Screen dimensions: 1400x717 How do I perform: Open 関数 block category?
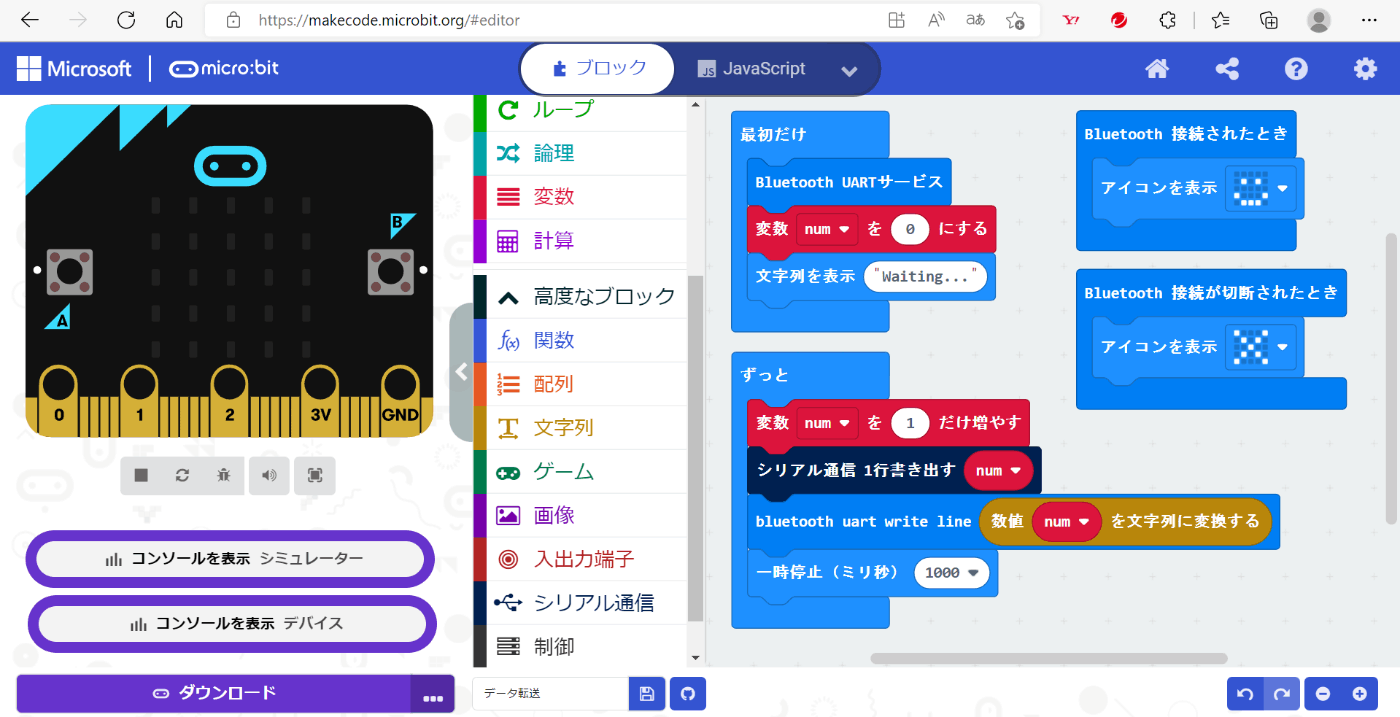click(x=580, y=340)
